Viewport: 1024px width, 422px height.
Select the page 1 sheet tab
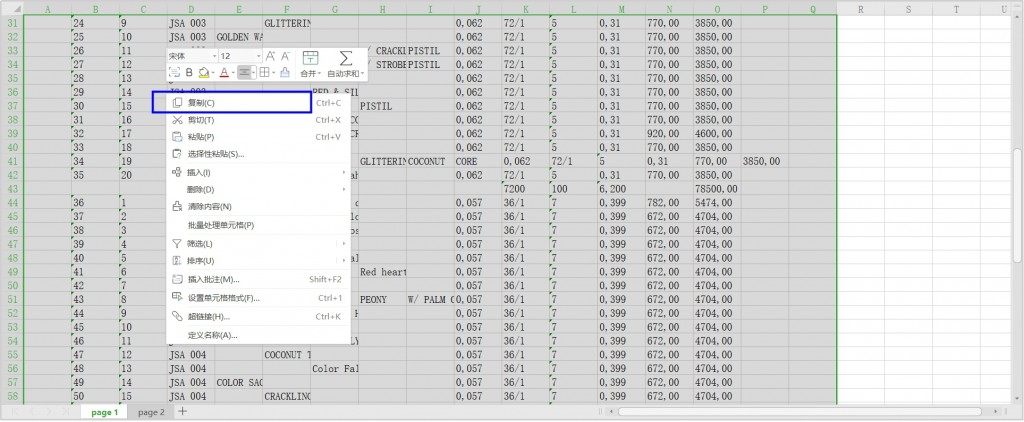[x=104, y=412]
